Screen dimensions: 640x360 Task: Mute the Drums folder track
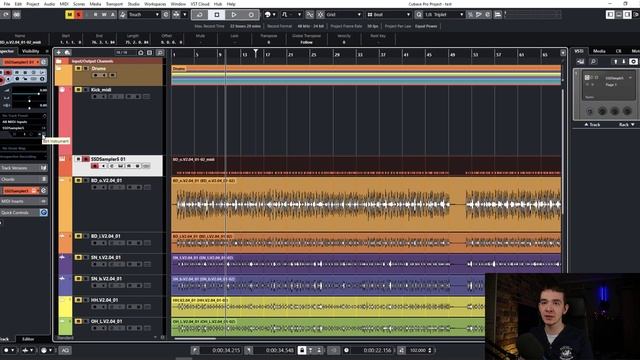pyautogui.click(x=78, y=69)
